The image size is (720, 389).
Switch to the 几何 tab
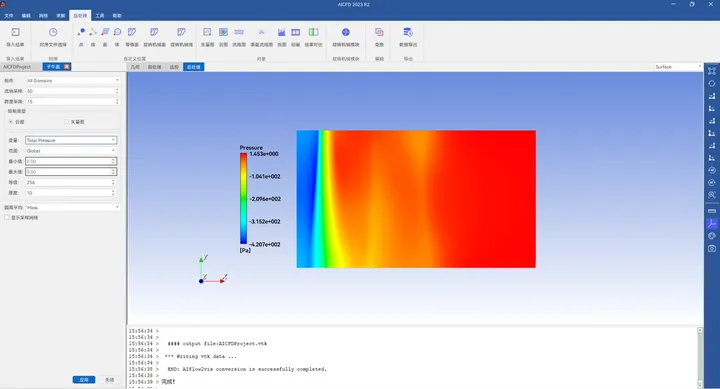coord(135,67)
